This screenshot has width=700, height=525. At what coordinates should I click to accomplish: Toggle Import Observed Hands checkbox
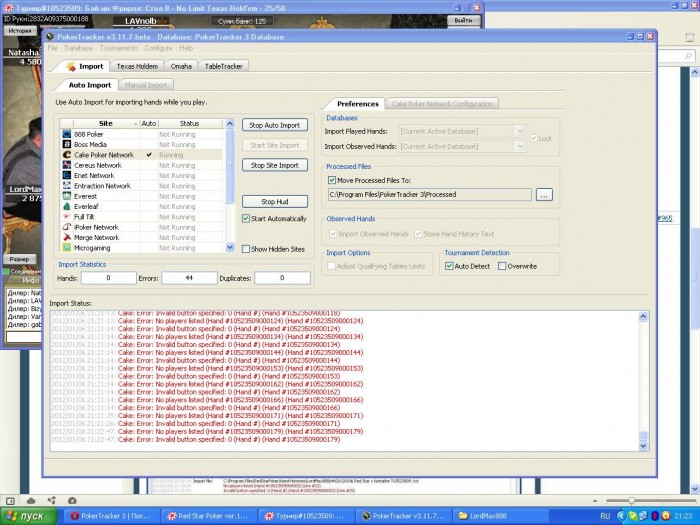[333, 233]
